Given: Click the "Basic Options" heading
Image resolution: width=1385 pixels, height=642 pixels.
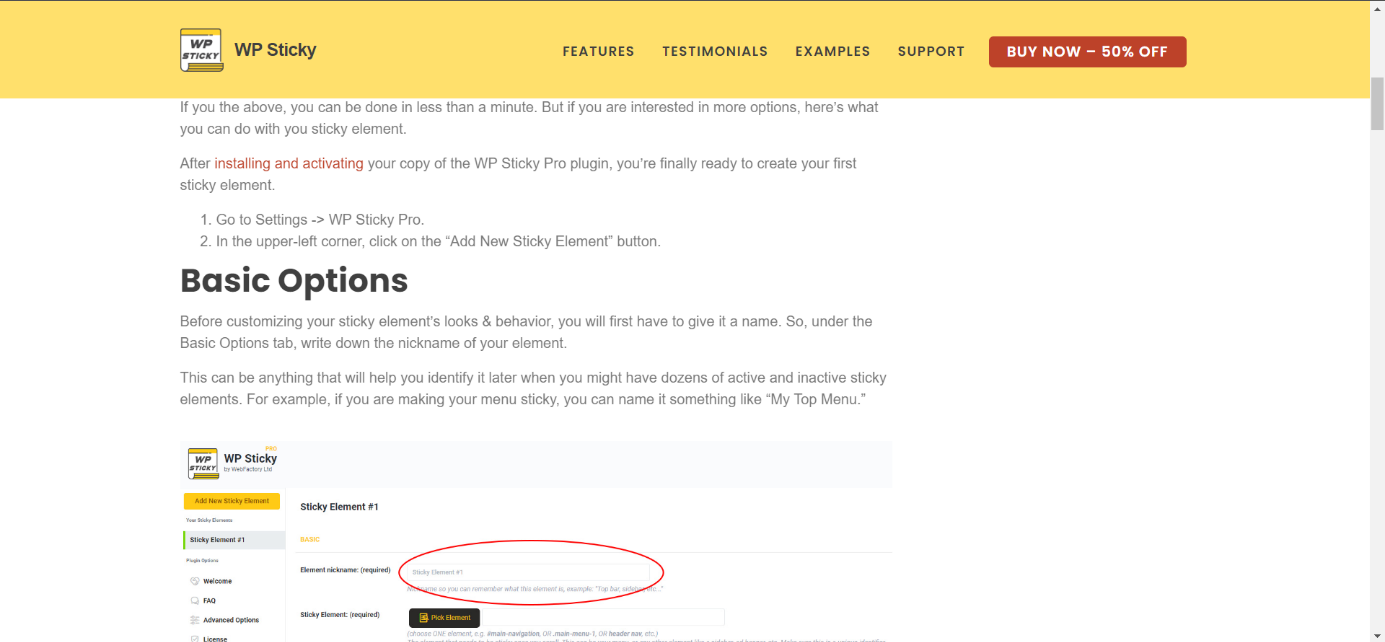Looking at the screenshot, I should [x=294, y=281].
